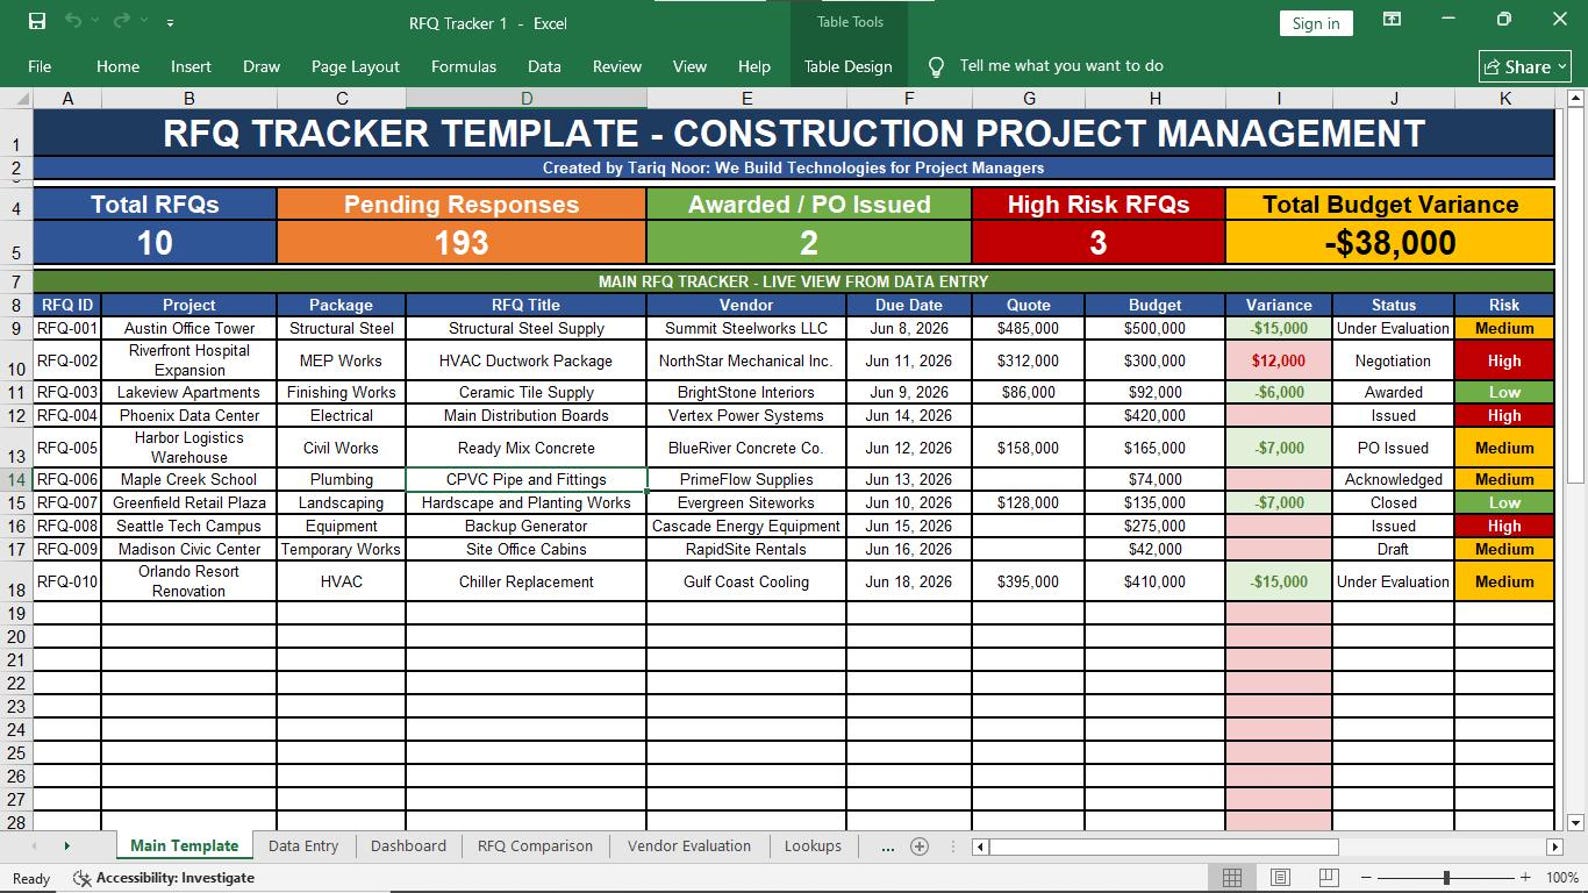The image size is (1588, 893).
Task: Open the Data ribbon tab
Action: click(x=544, y=66)
